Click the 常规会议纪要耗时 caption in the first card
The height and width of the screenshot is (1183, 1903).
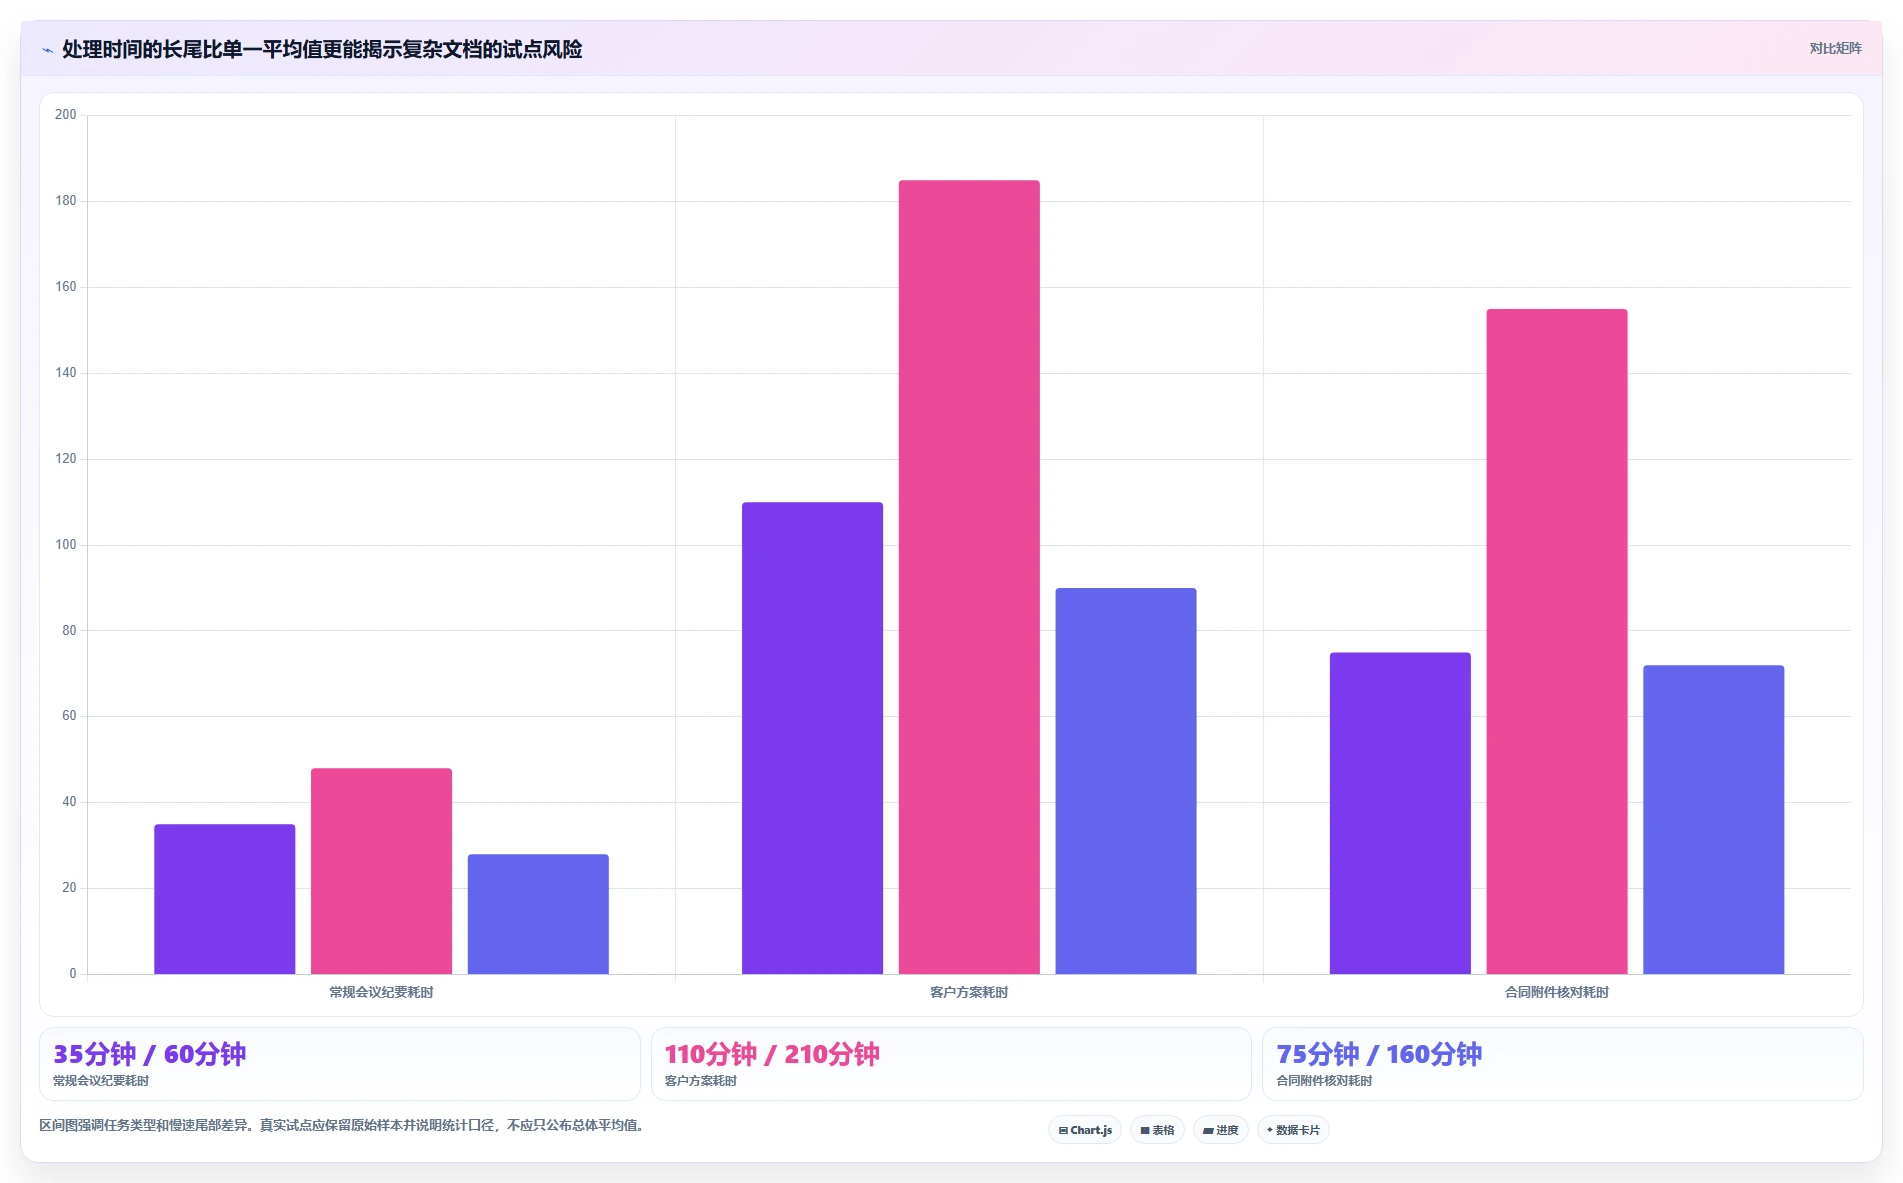coord(101,1081)
